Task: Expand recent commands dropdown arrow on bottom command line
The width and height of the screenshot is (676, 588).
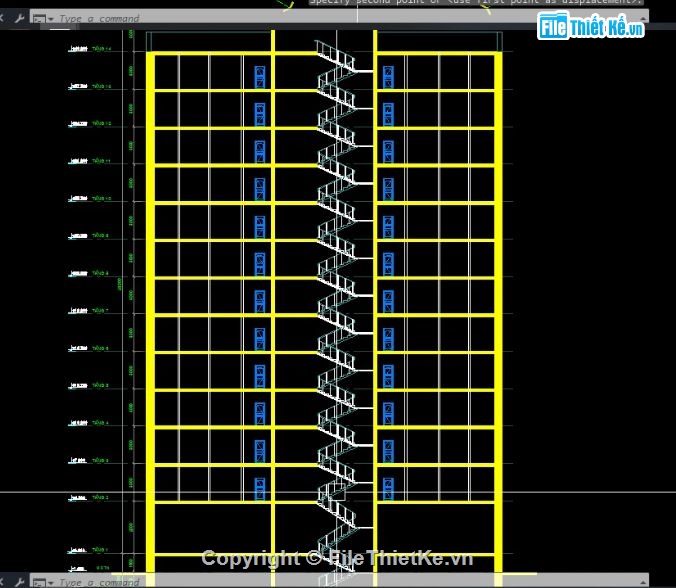Action: click(x=51, y=583)
